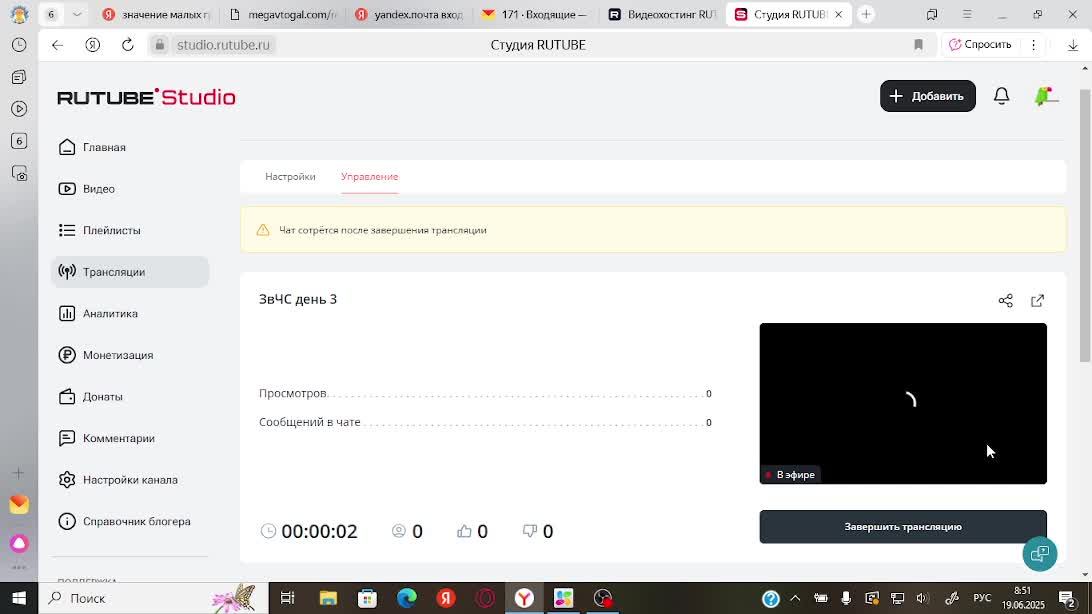Open the mail icon in the browser sidebar
The width and height of the screenshot is (1092, 614).
point(19,504)
